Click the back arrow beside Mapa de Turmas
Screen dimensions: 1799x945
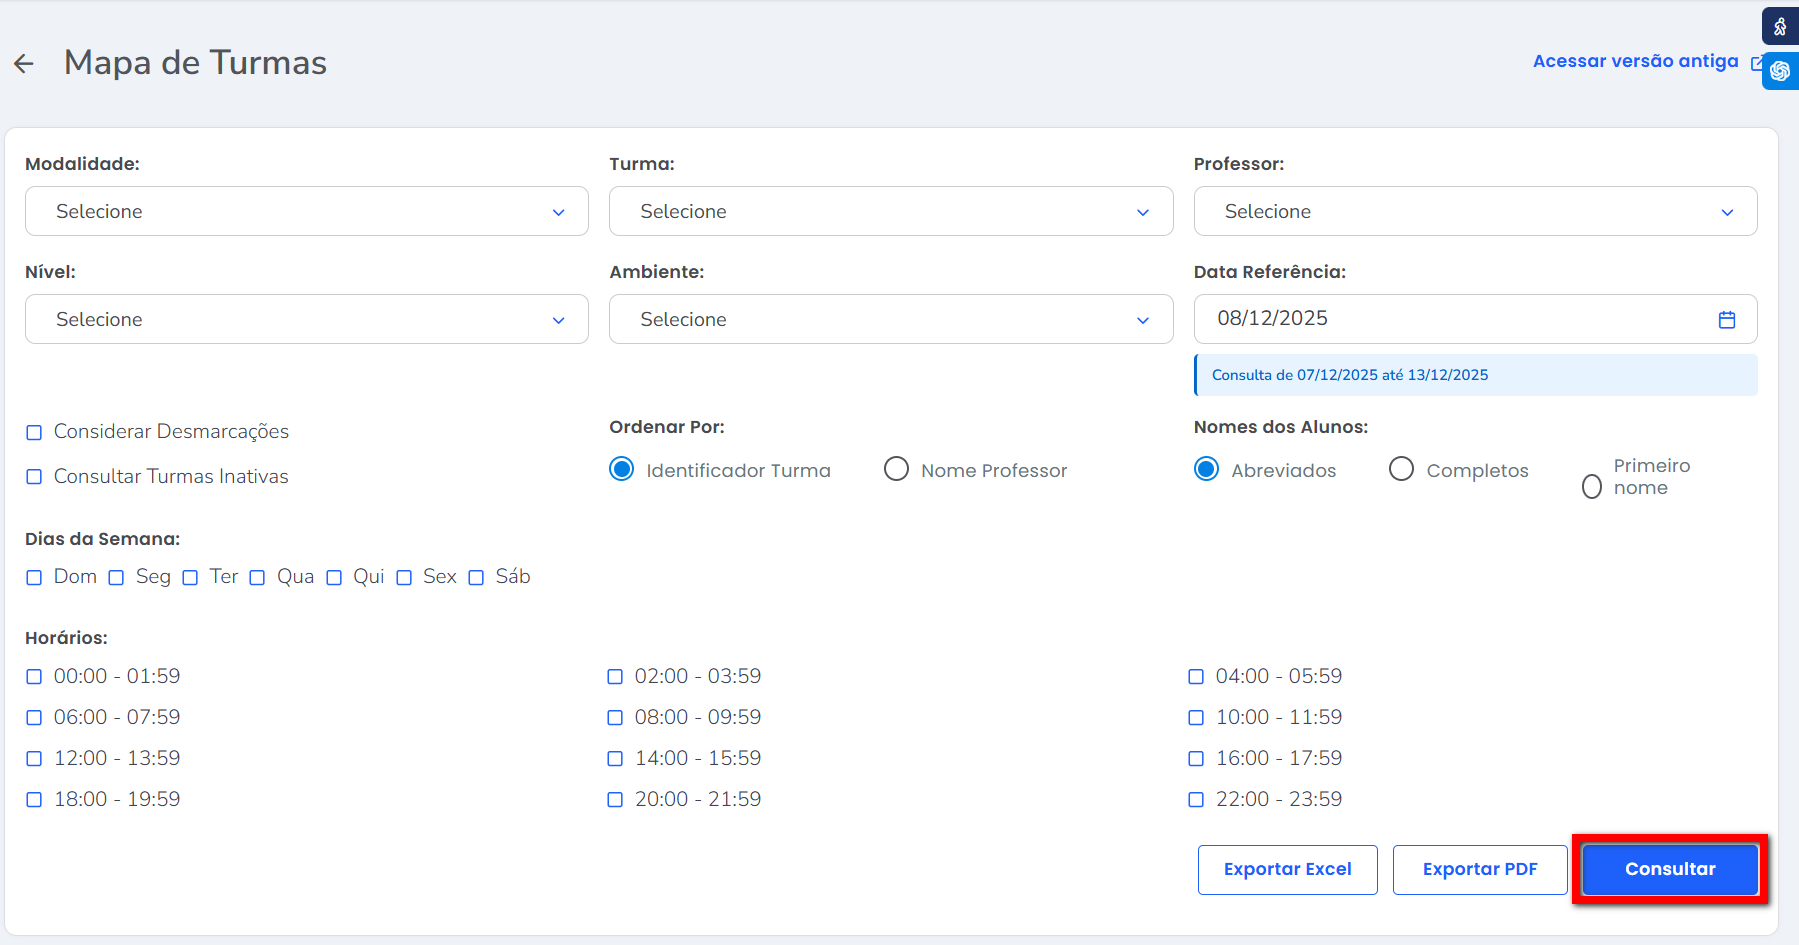click(24, 64)
